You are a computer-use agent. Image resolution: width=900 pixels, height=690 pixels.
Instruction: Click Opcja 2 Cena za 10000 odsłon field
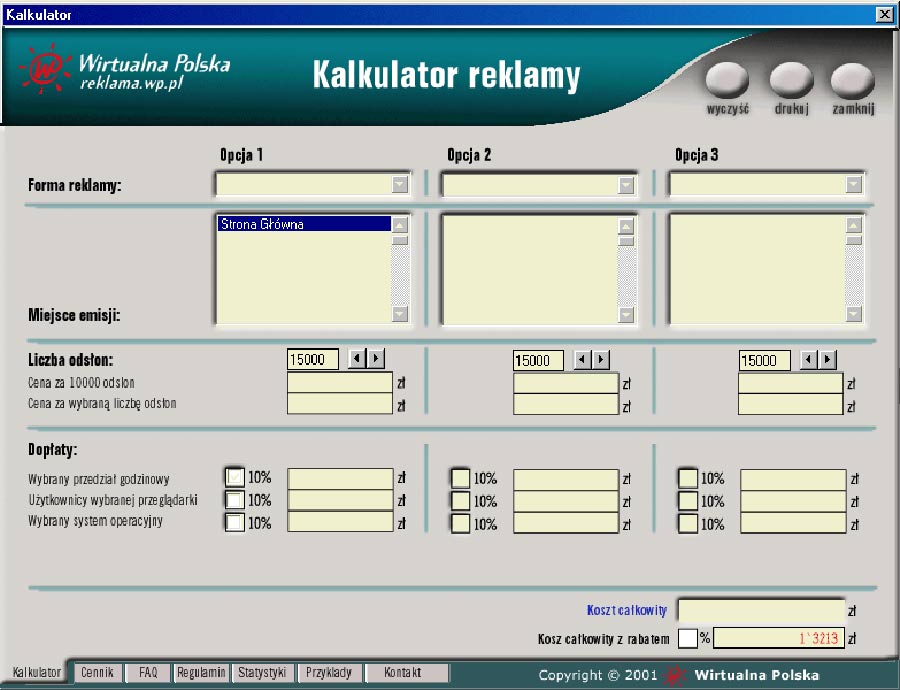(x=565, y=383)
